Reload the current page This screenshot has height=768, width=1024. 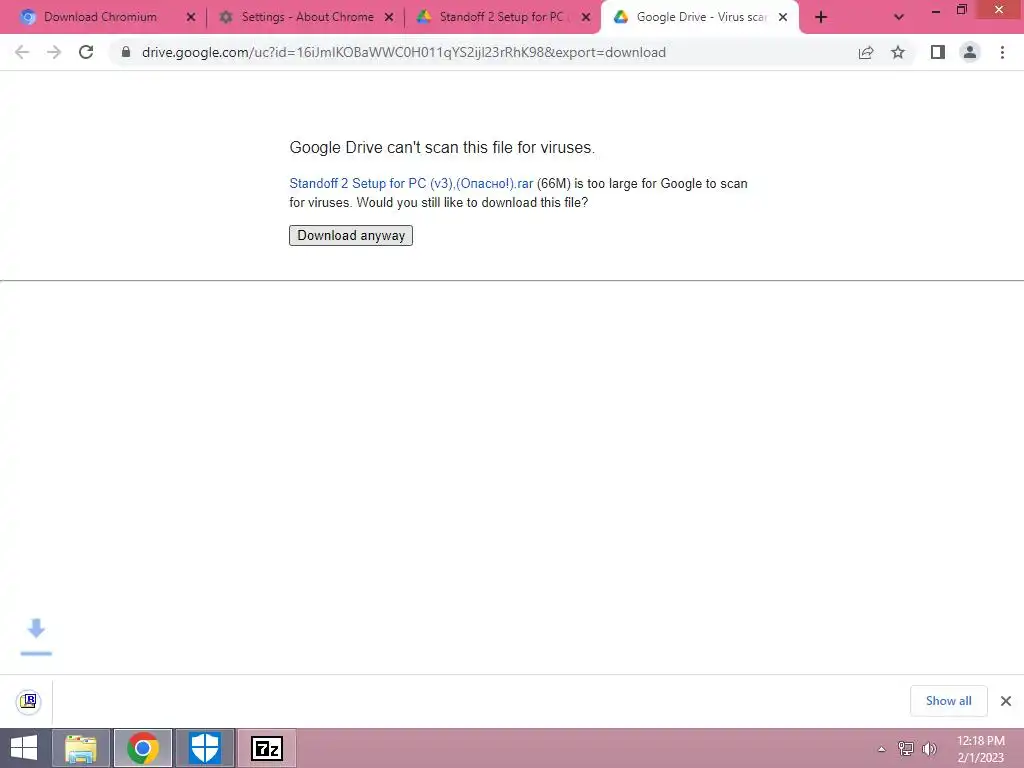point(86,52)
